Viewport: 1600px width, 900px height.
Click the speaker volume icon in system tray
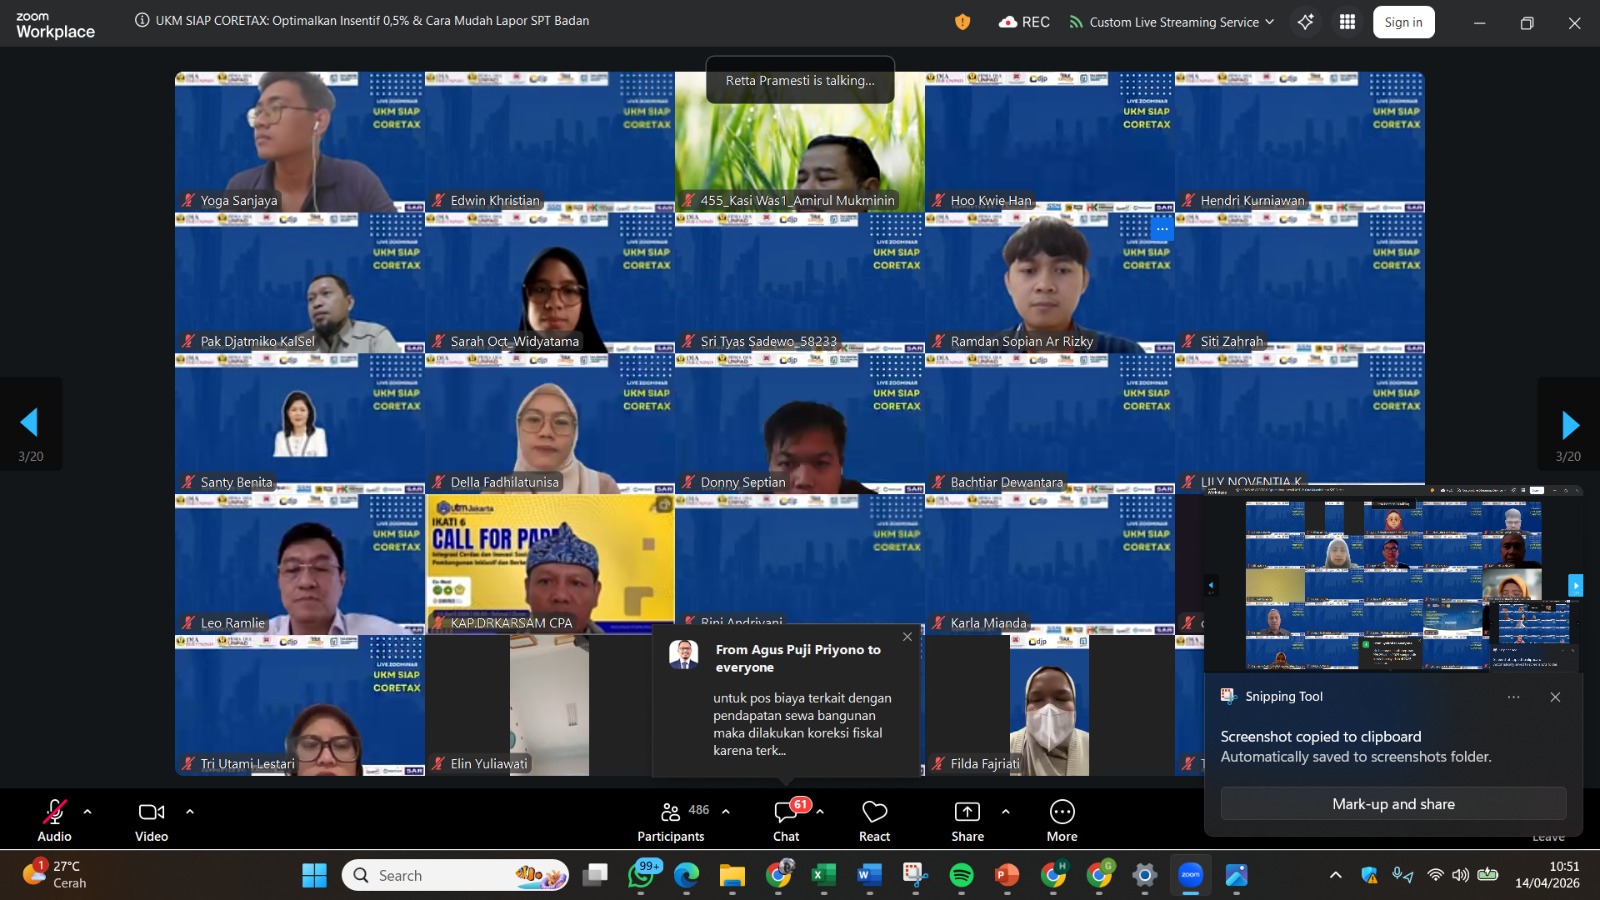[x=1460, y=875]
